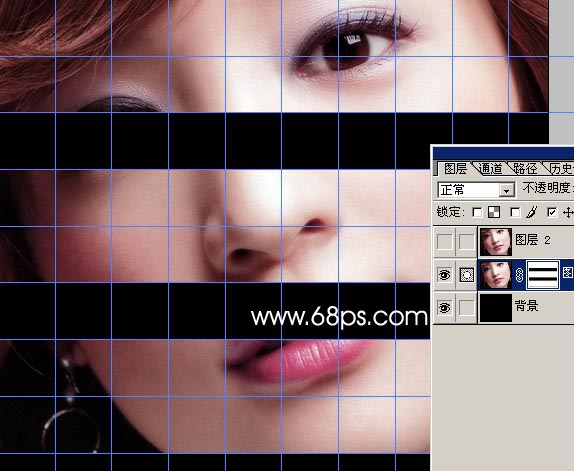Click the mask-editing indicator icon beside the eye
Image resolution: width=574 pixels, height=471 pixels.
click(x=466, y=274)
